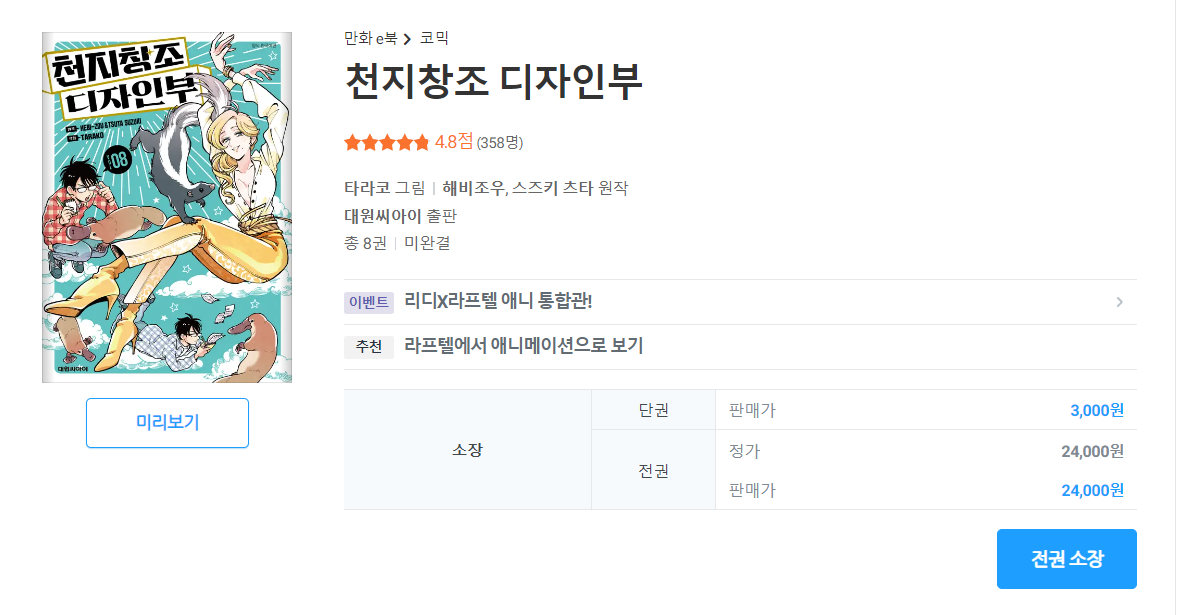Click the 이벤트 badge label

click(x=369, y=302)
